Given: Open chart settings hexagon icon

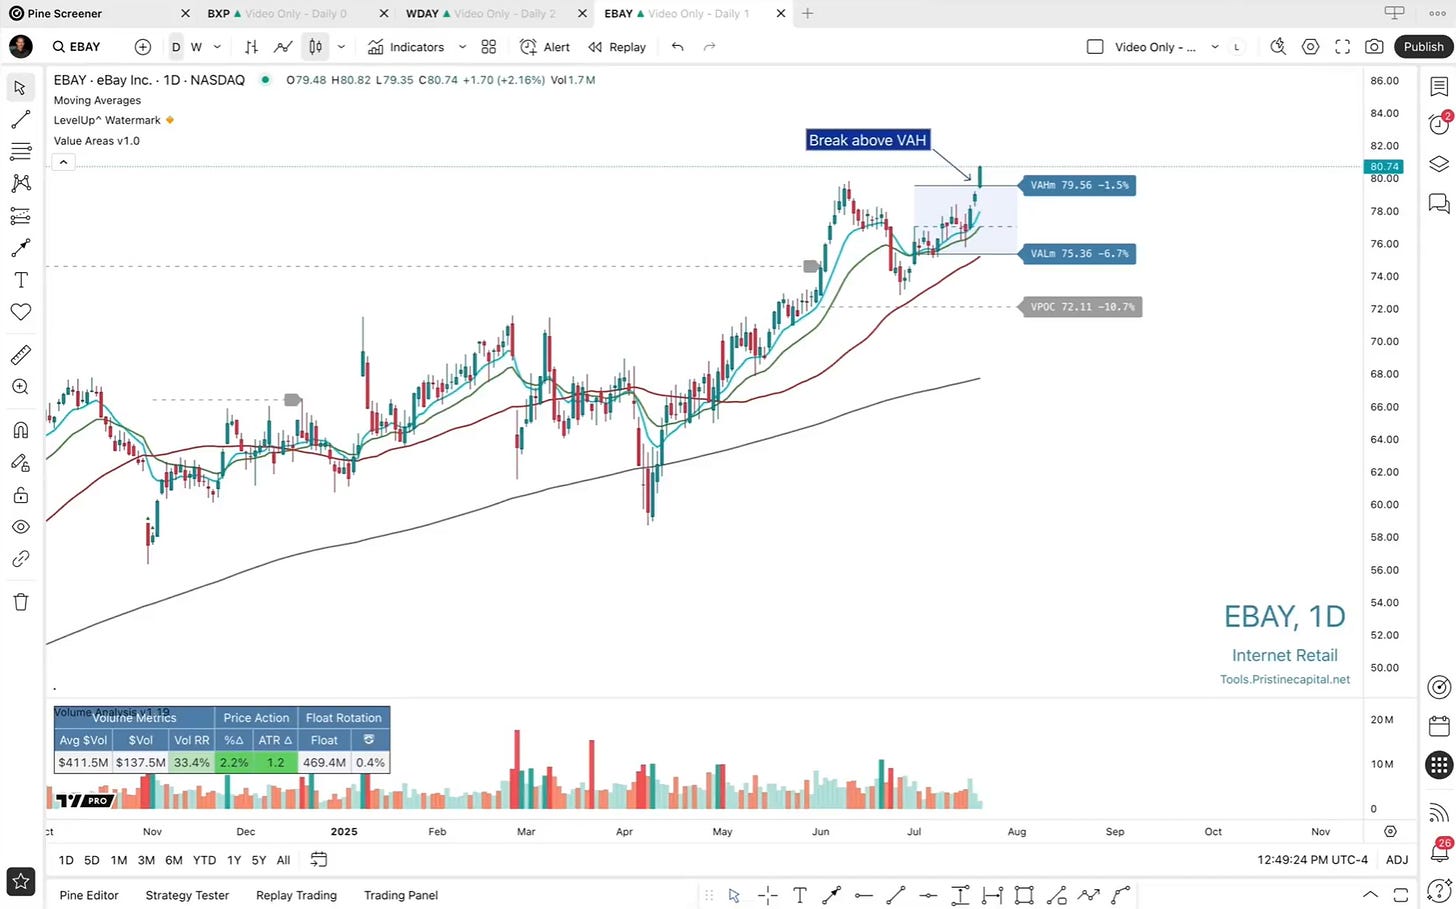Looking at the screenshot, I should [1310, 47].
